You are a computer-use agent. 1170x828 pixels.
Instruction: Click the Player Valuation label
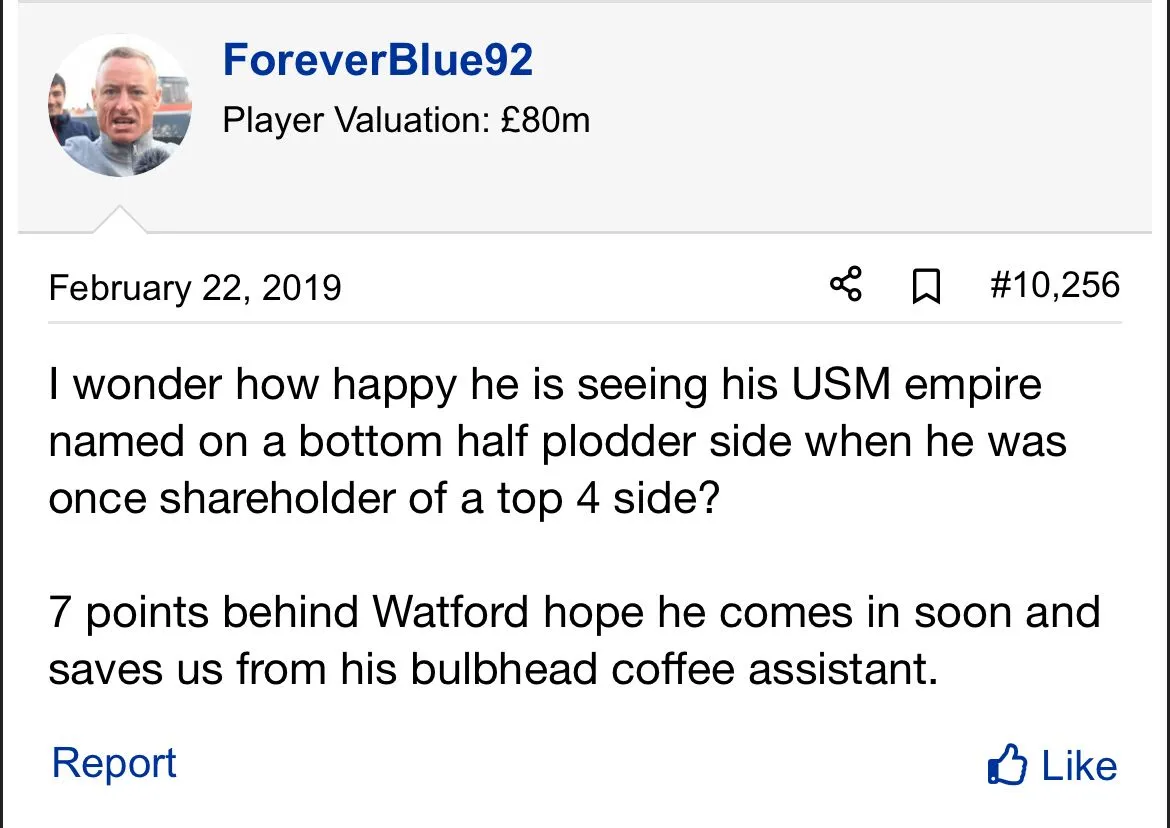[355, 121]
